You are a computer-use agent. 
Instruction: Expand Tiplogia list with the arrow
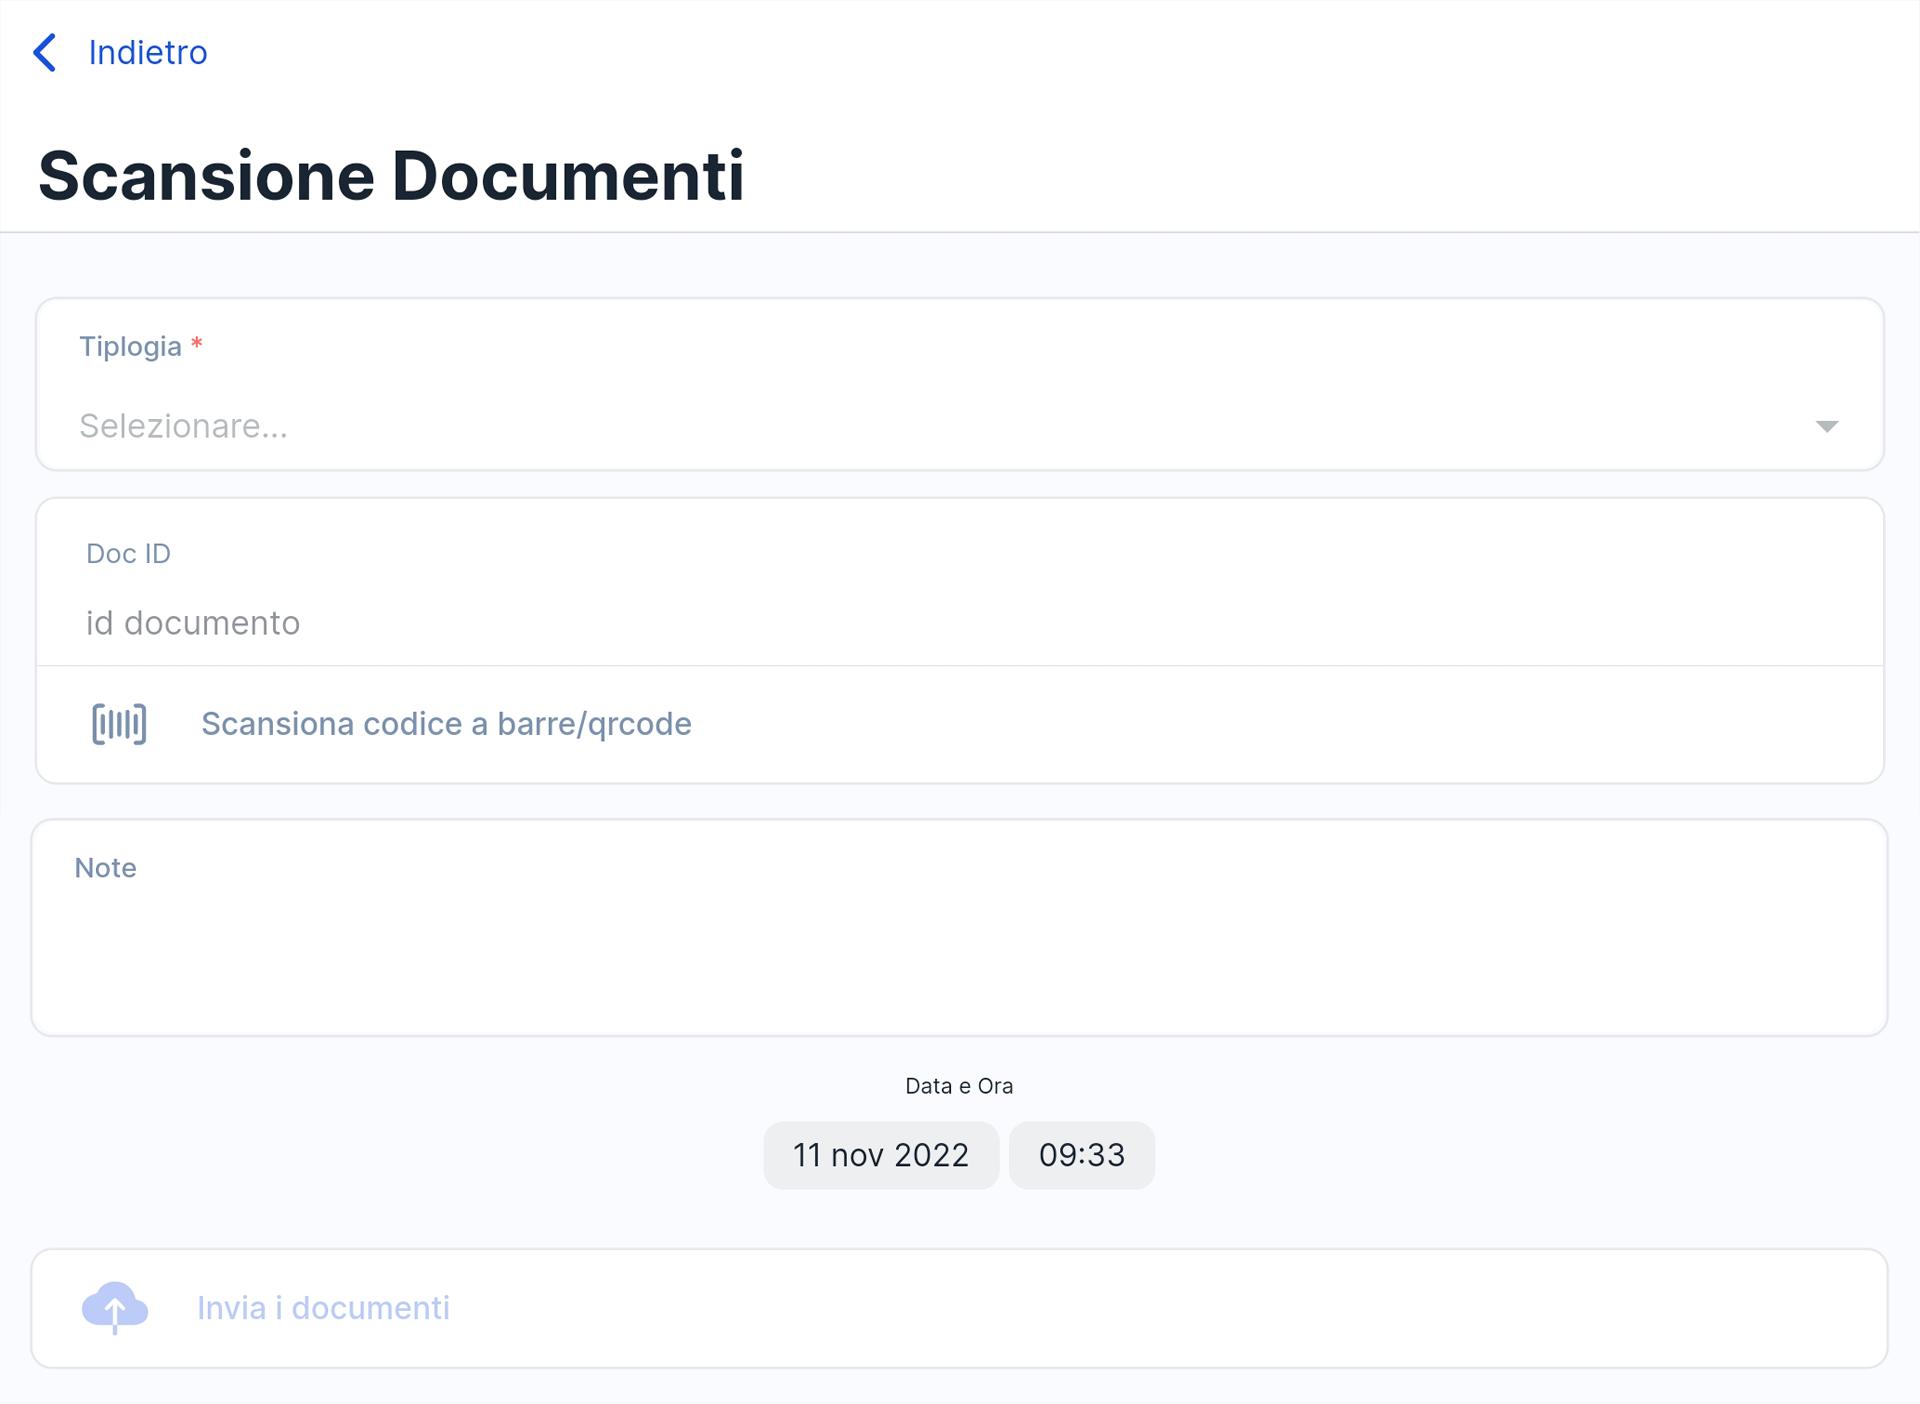1826,427
